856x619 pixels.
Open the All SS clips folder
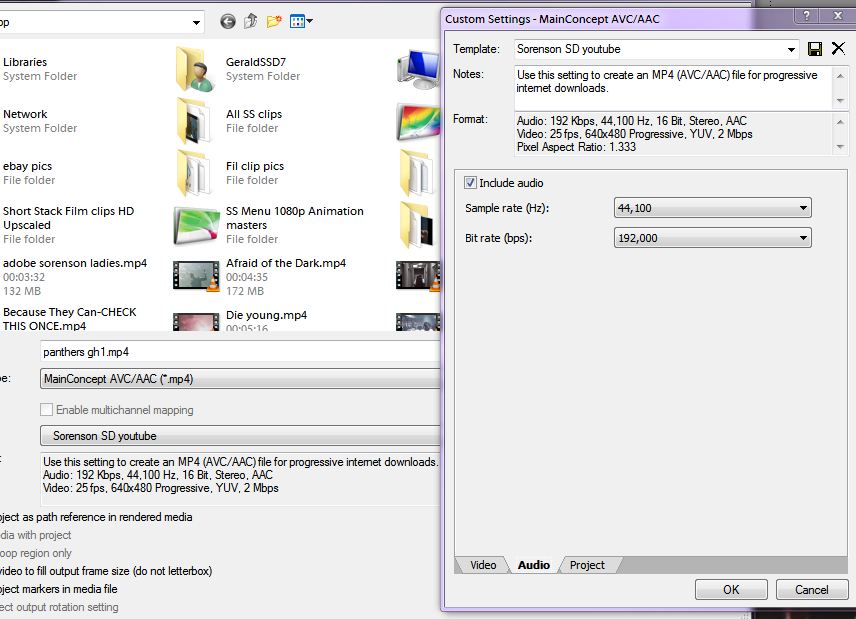coord(197,120)
